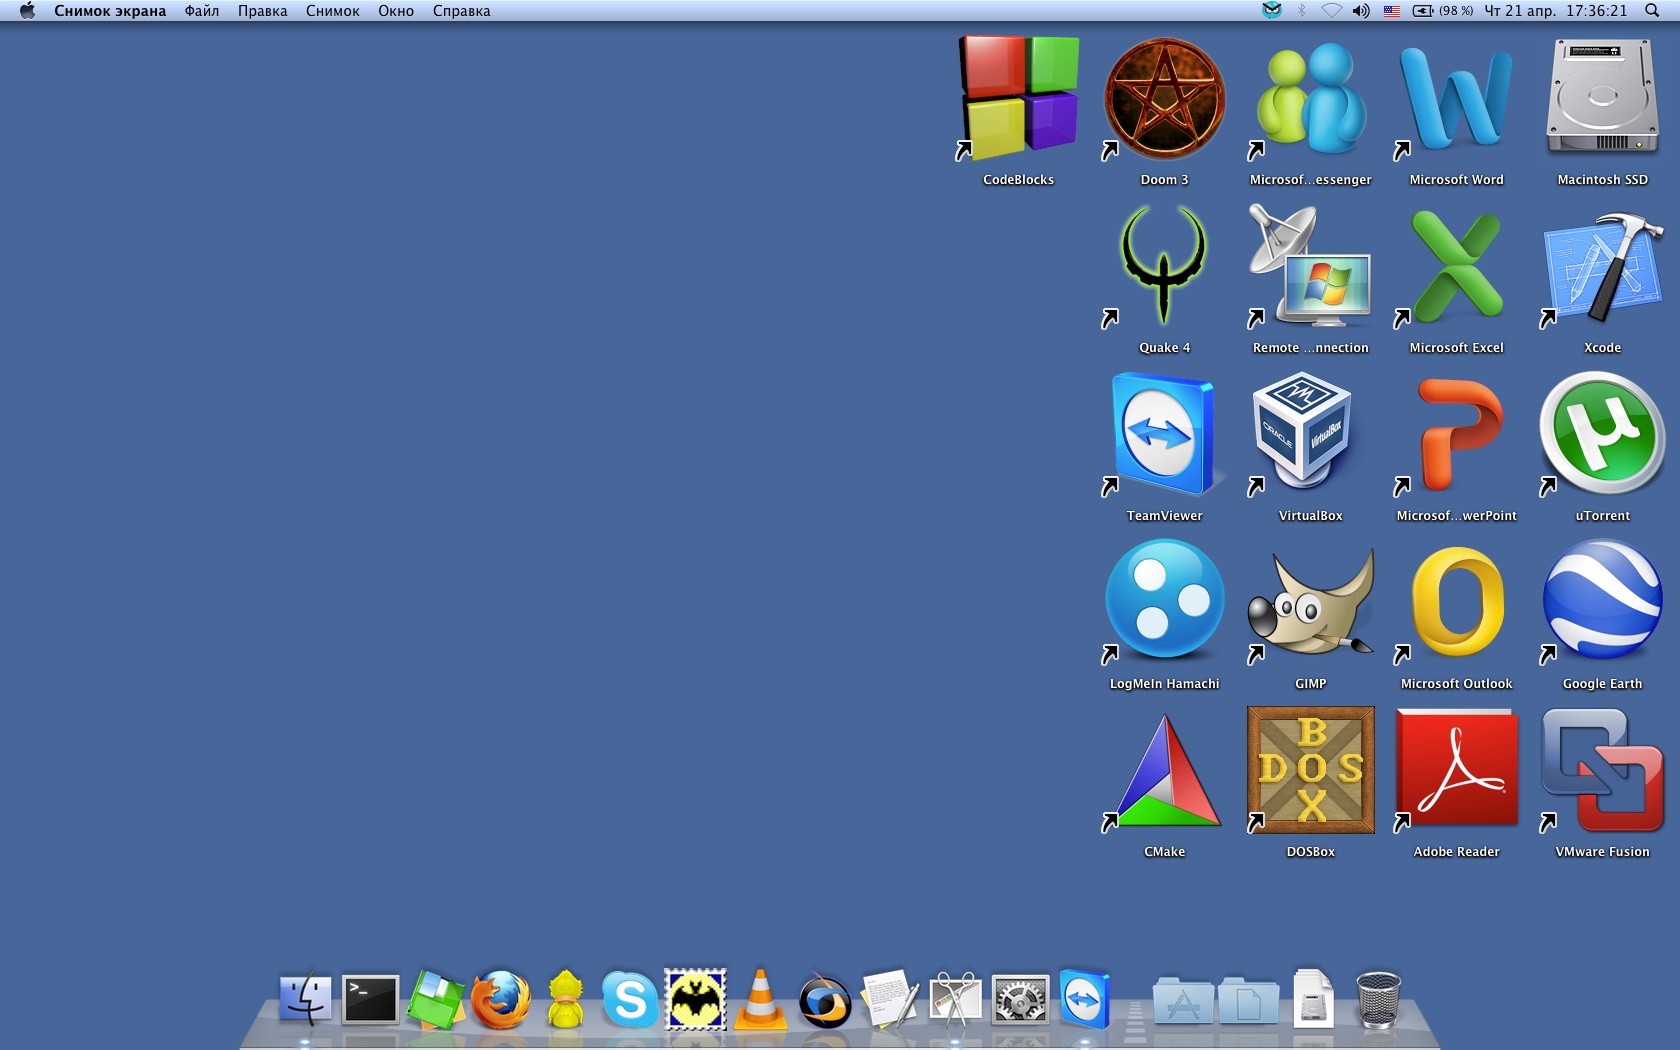This screenshot has height=1050, width=1680.
Task: Select the VirtualBox desktop icon
Action: (1310, 435)
